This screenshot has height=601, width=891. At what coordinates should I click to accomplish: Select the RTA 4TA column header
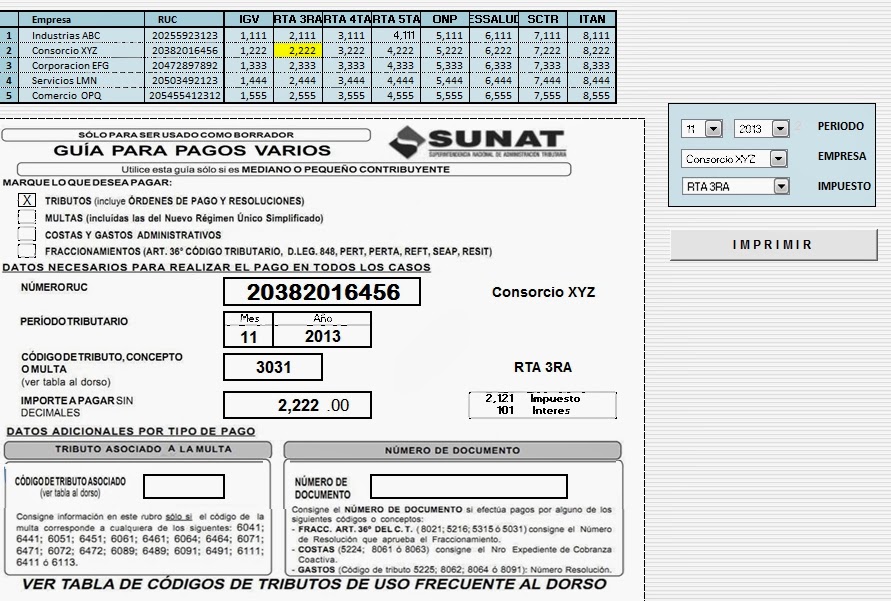(347, 19)
